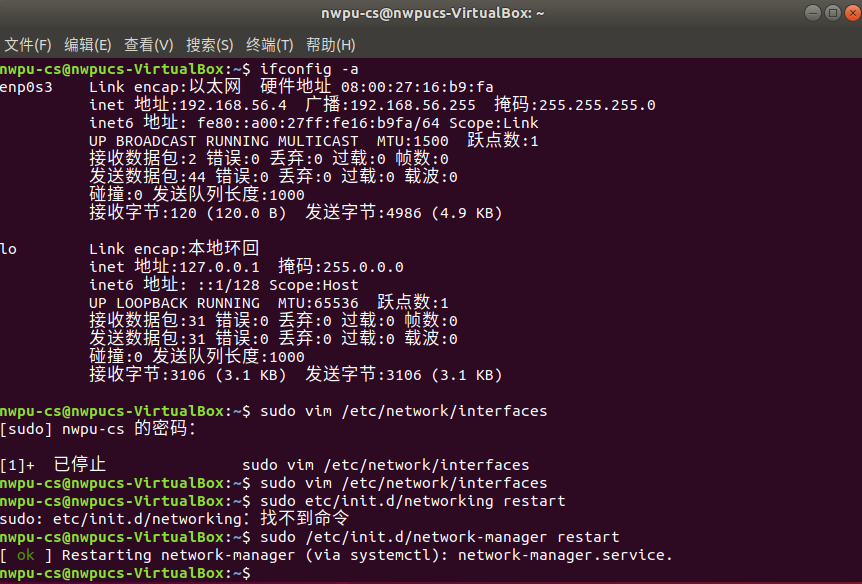This screenshot has height=584, width=862.
Task: Click Link encap:本地环回 text
Action: (174, 249)
